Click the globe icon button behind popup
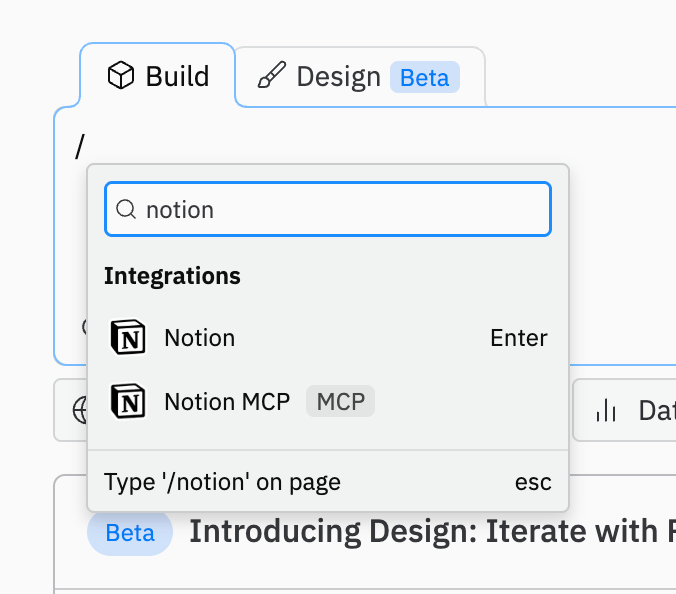Screen dimensions: 676x594 coord(78,410)
